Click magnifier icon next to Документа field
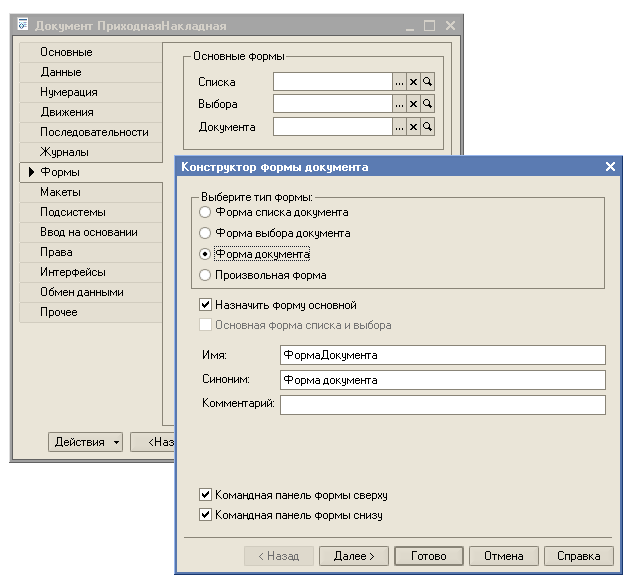Image resolution: width=633 pixels, height=583 pixels. pos(427,127)
